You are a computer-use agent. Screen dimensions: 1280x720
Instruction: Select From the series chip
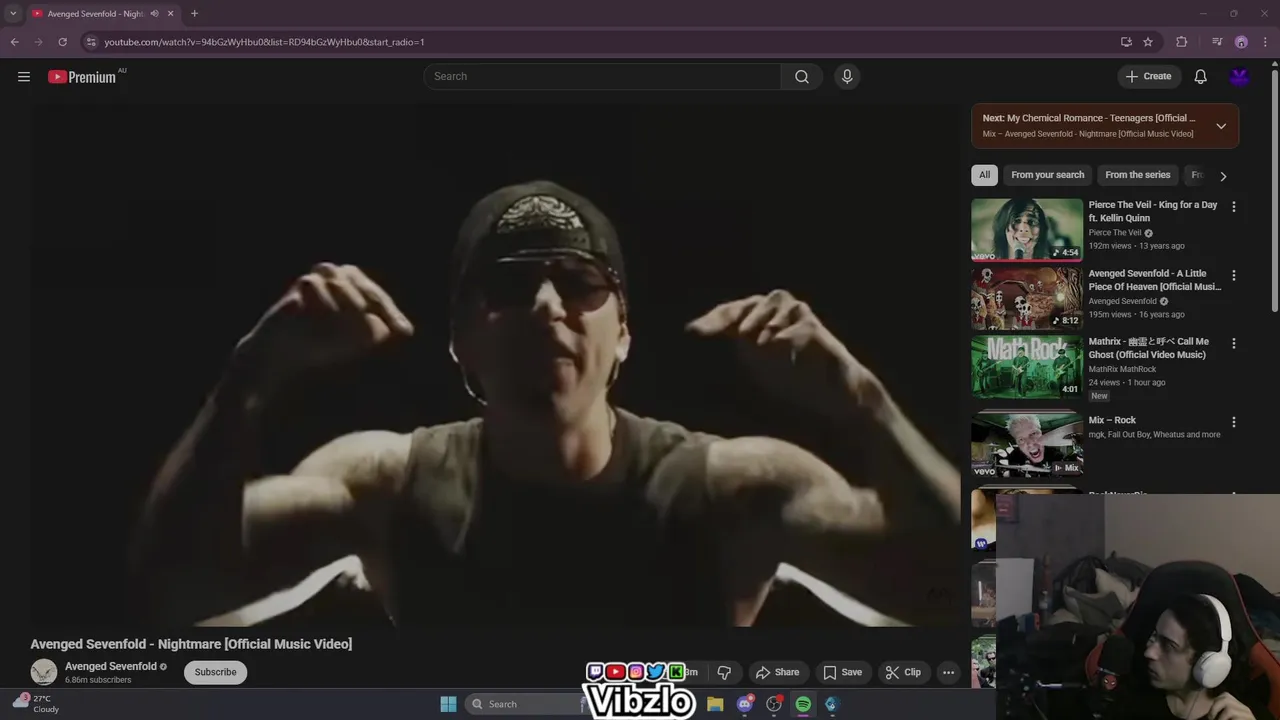[1137, 175]
